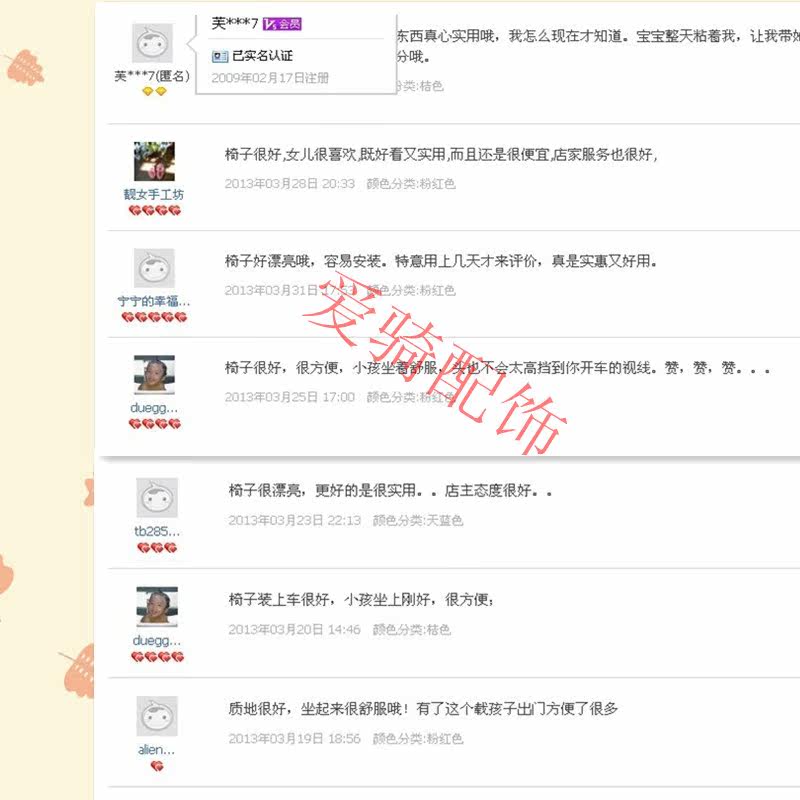Click the single heart under alien...
The image size is (800, 800).
point(157,766)
